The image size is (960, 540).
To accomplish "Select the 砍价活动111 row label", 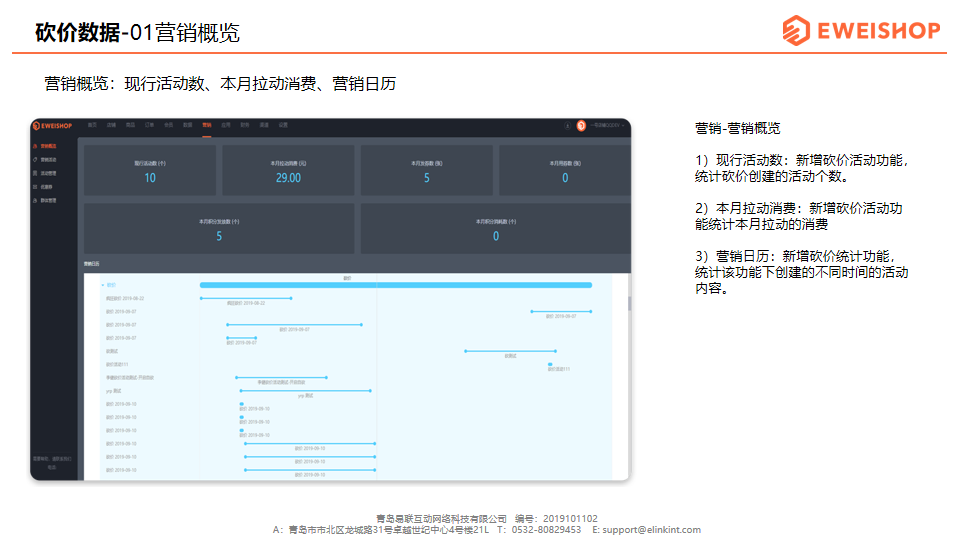I will (x=117, y=365).
